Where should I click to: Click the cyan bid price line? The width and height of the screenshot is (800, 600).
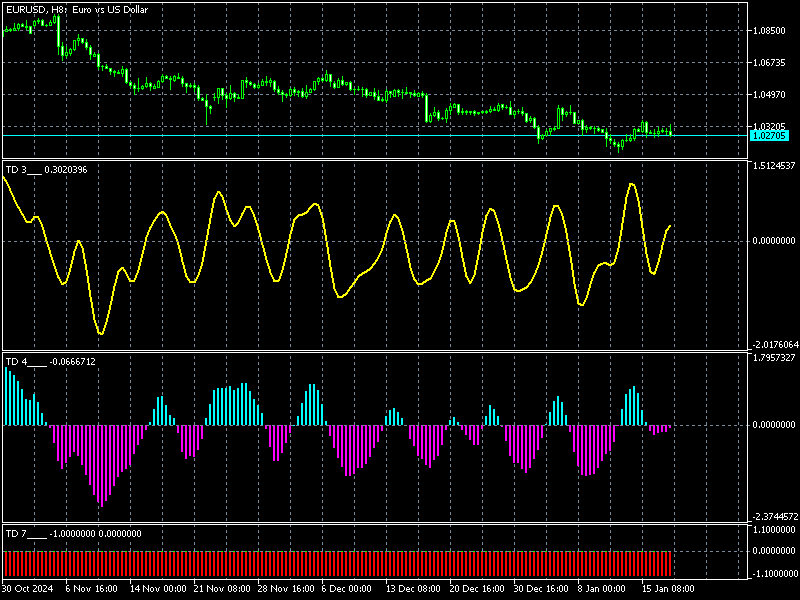[x=375, y=136]
